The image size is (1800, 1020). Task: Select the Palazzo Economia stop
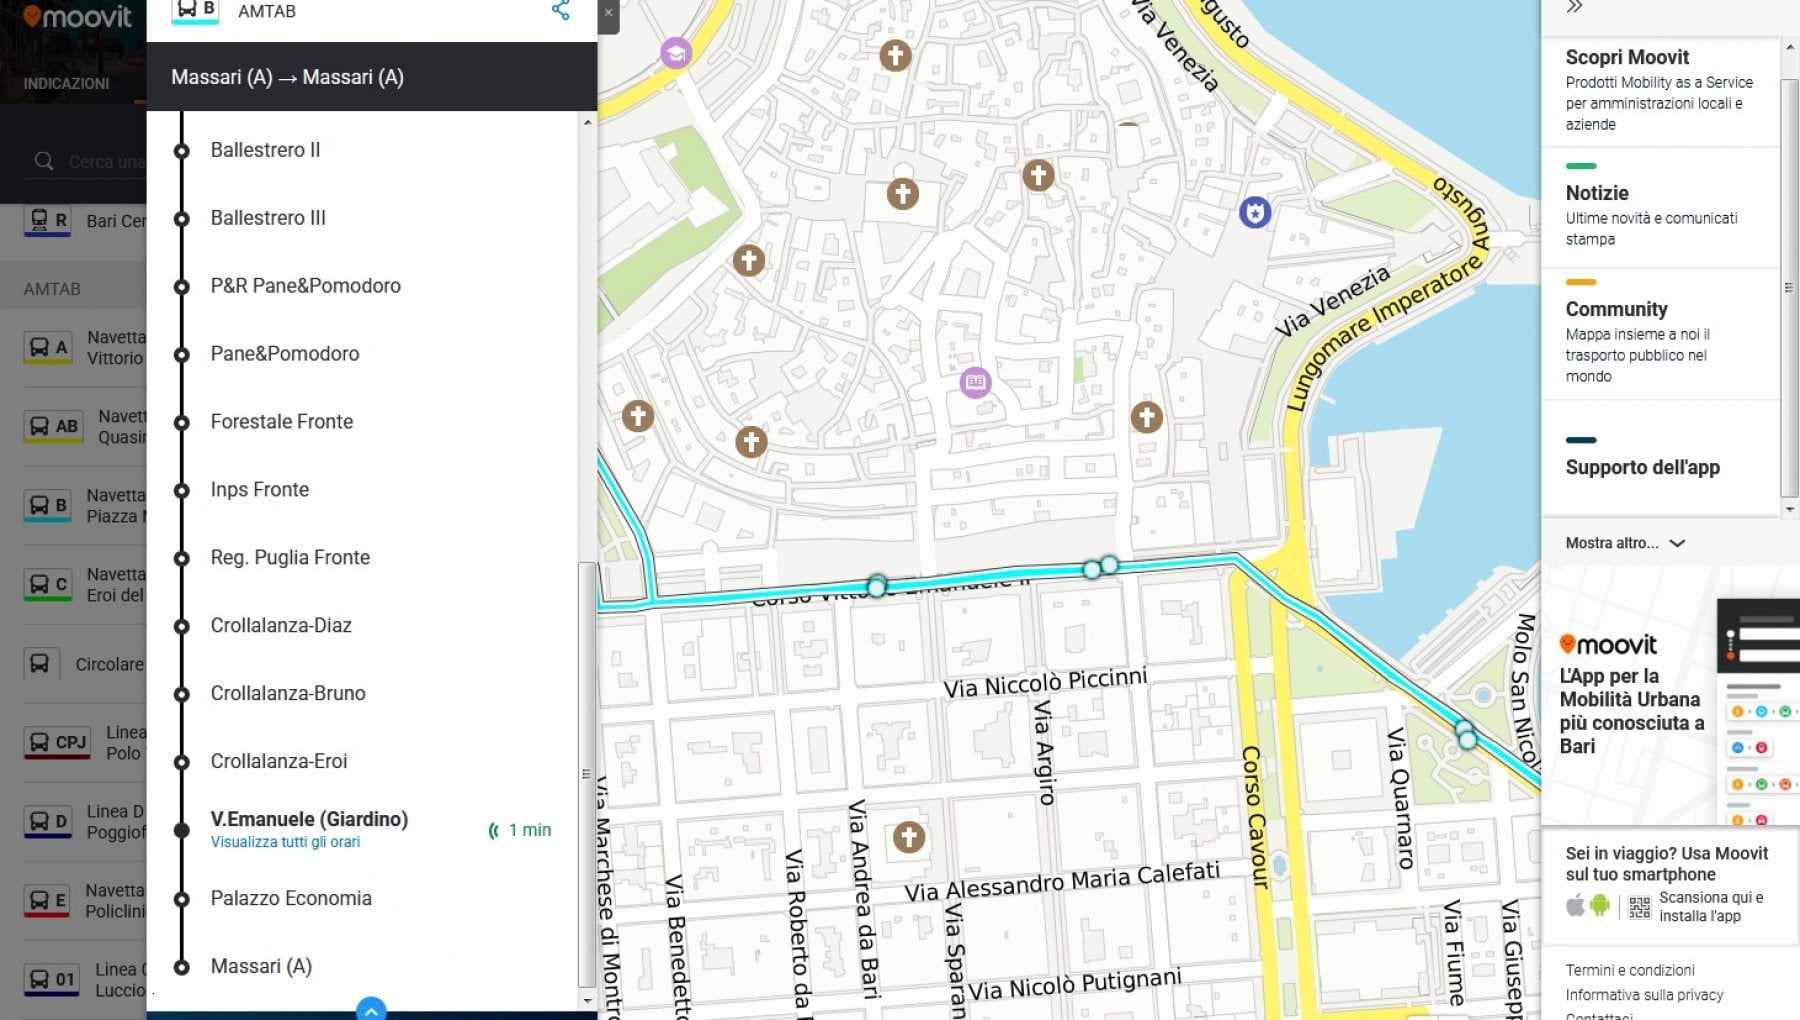[291, 899]
